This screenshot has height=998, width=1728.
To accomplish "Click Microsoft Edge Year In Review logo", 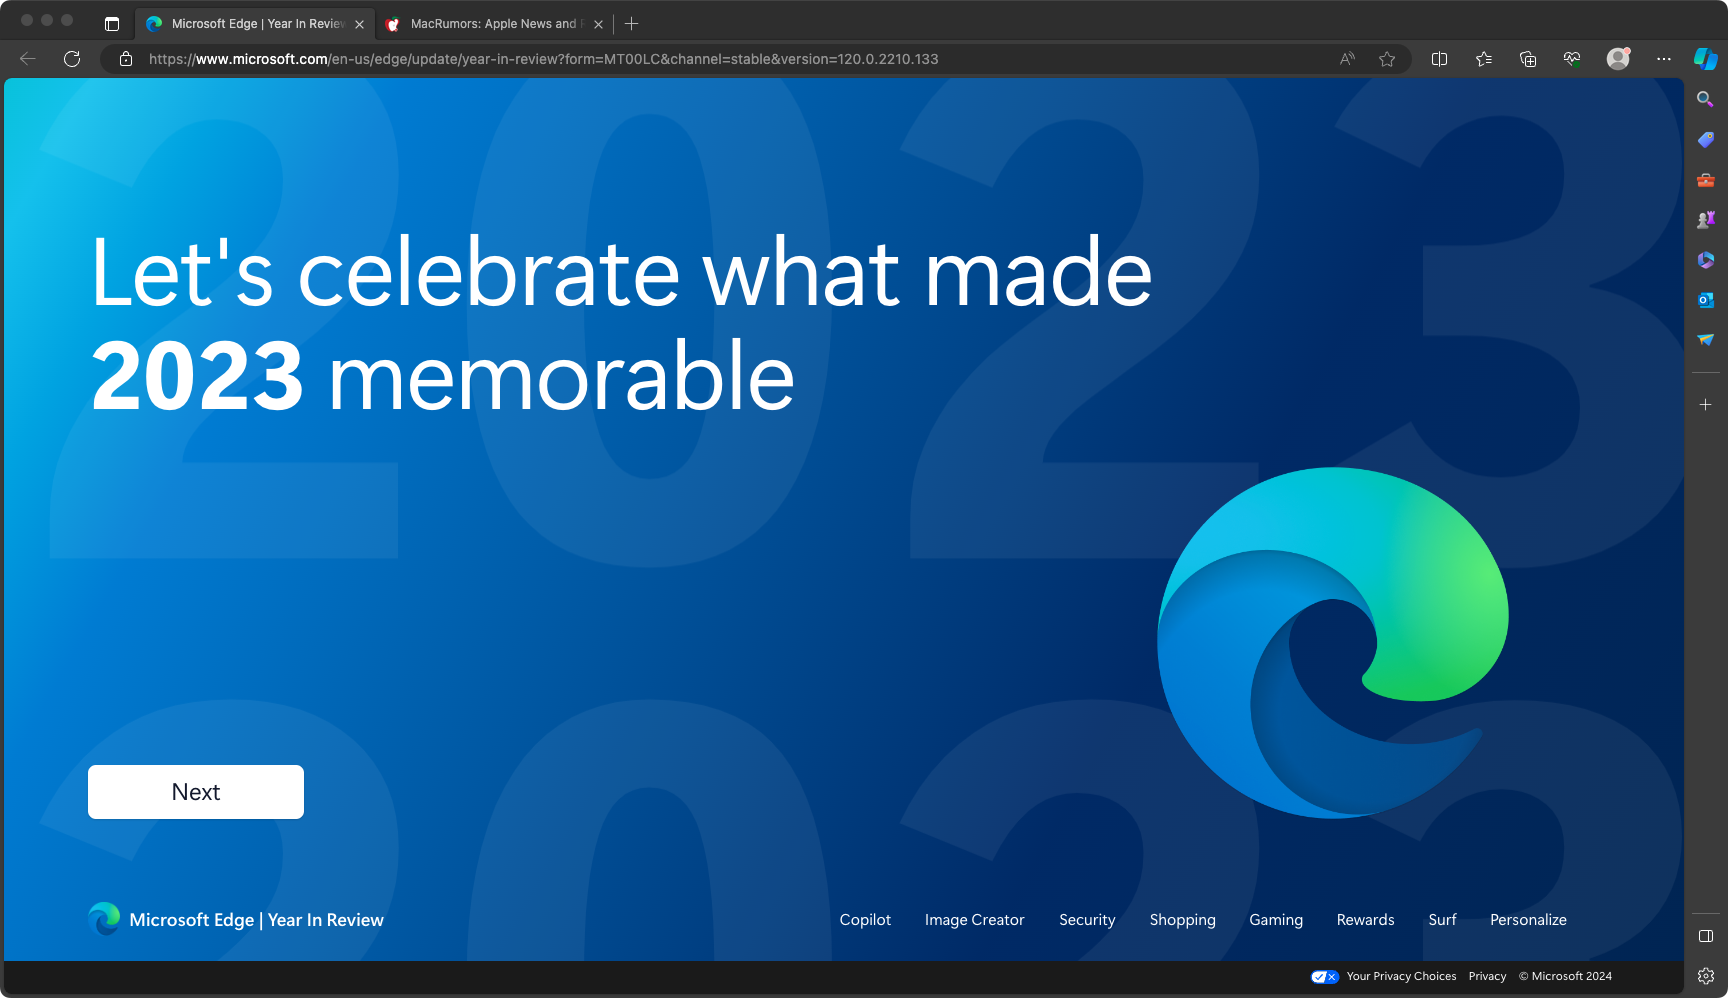I will coord(236,920).
